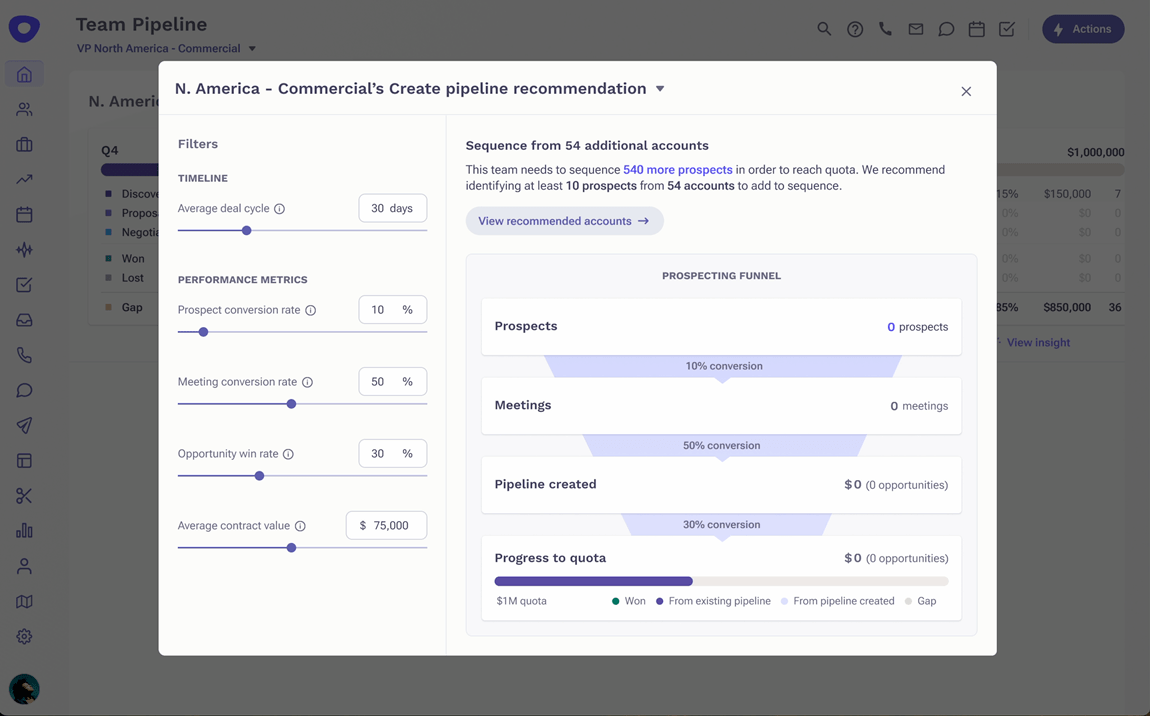Expand the Create pipeline recommendation title dropdown

coord(660,89)
